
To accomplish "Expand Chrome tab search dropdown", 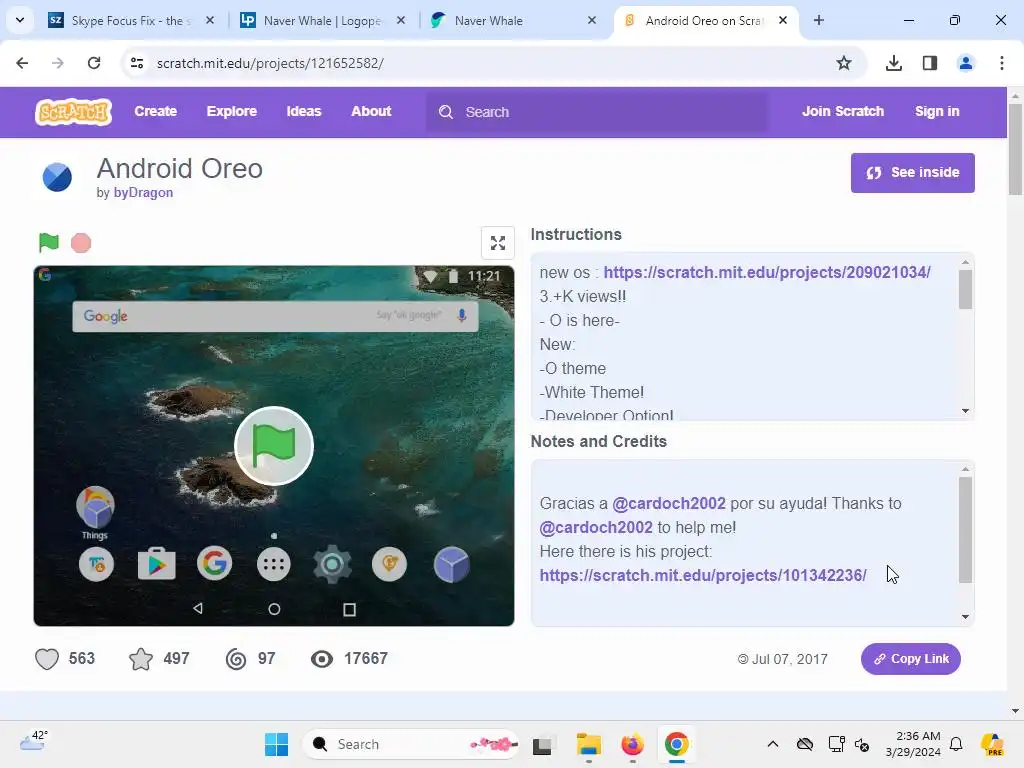I will click(20, 20).
